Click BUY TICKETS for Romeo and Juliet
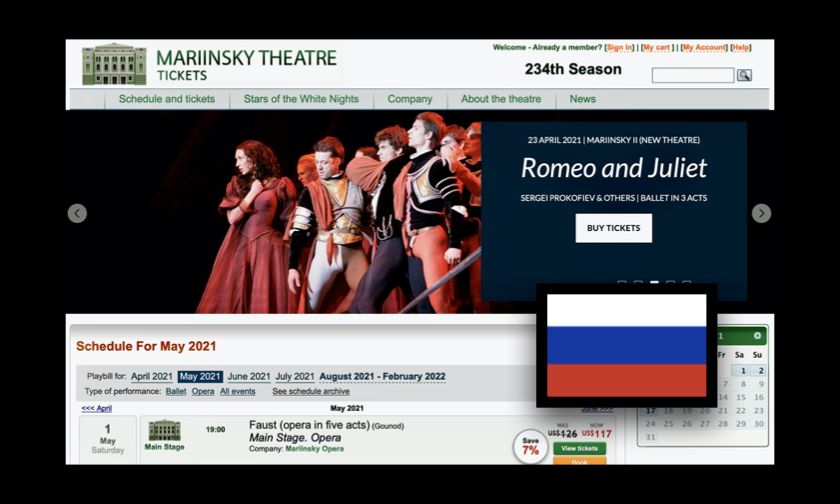 coord(613,228)
